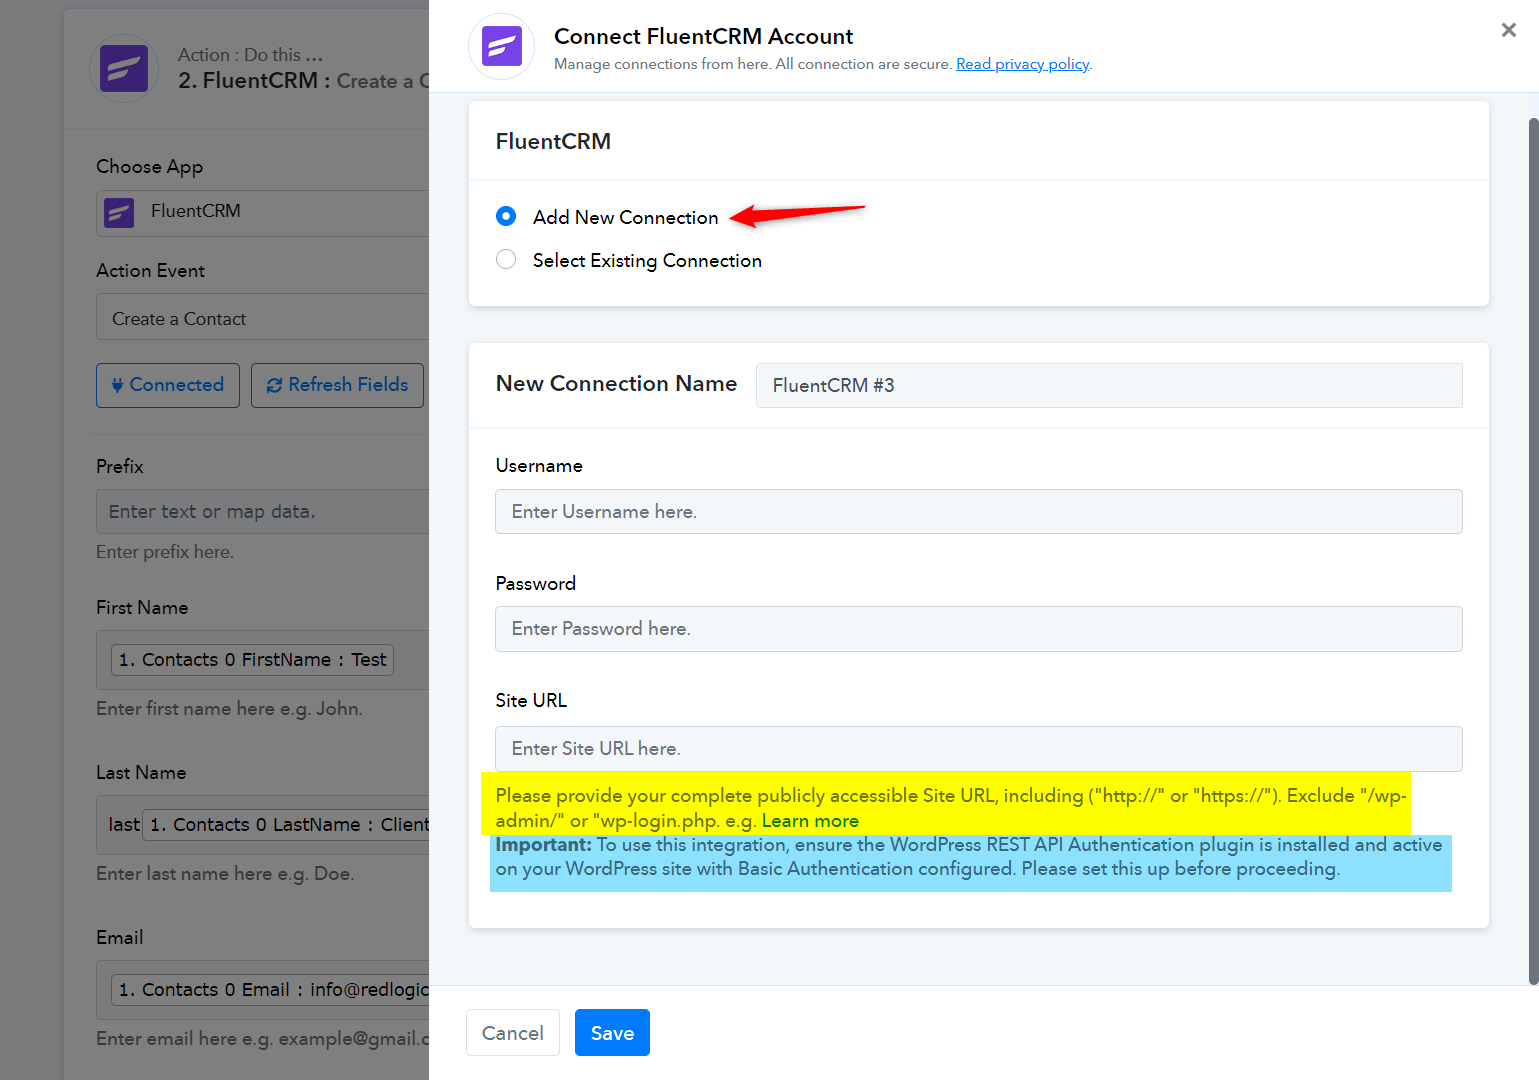This screenshot has width=1539, height=1080.
Task: Click the dialog's vertical scrollbar
Action: pos(1533,550)
